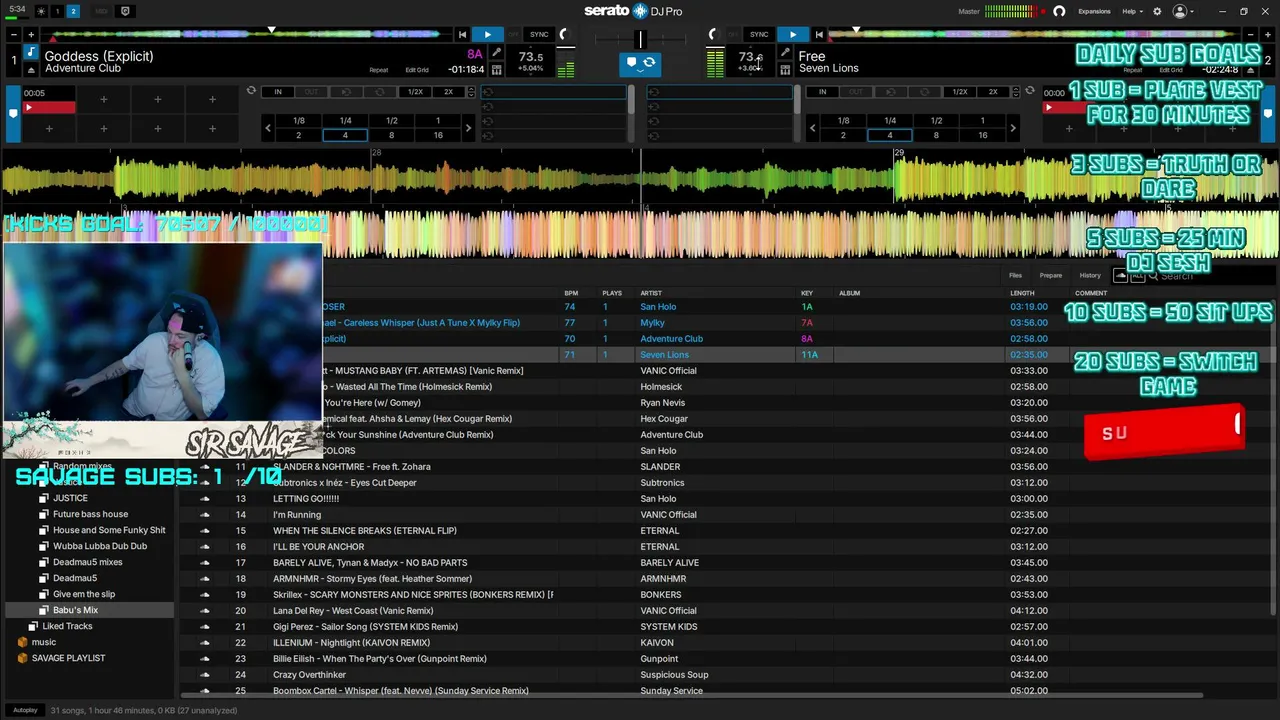Open the Serato shield panel icon

(125, 11)
